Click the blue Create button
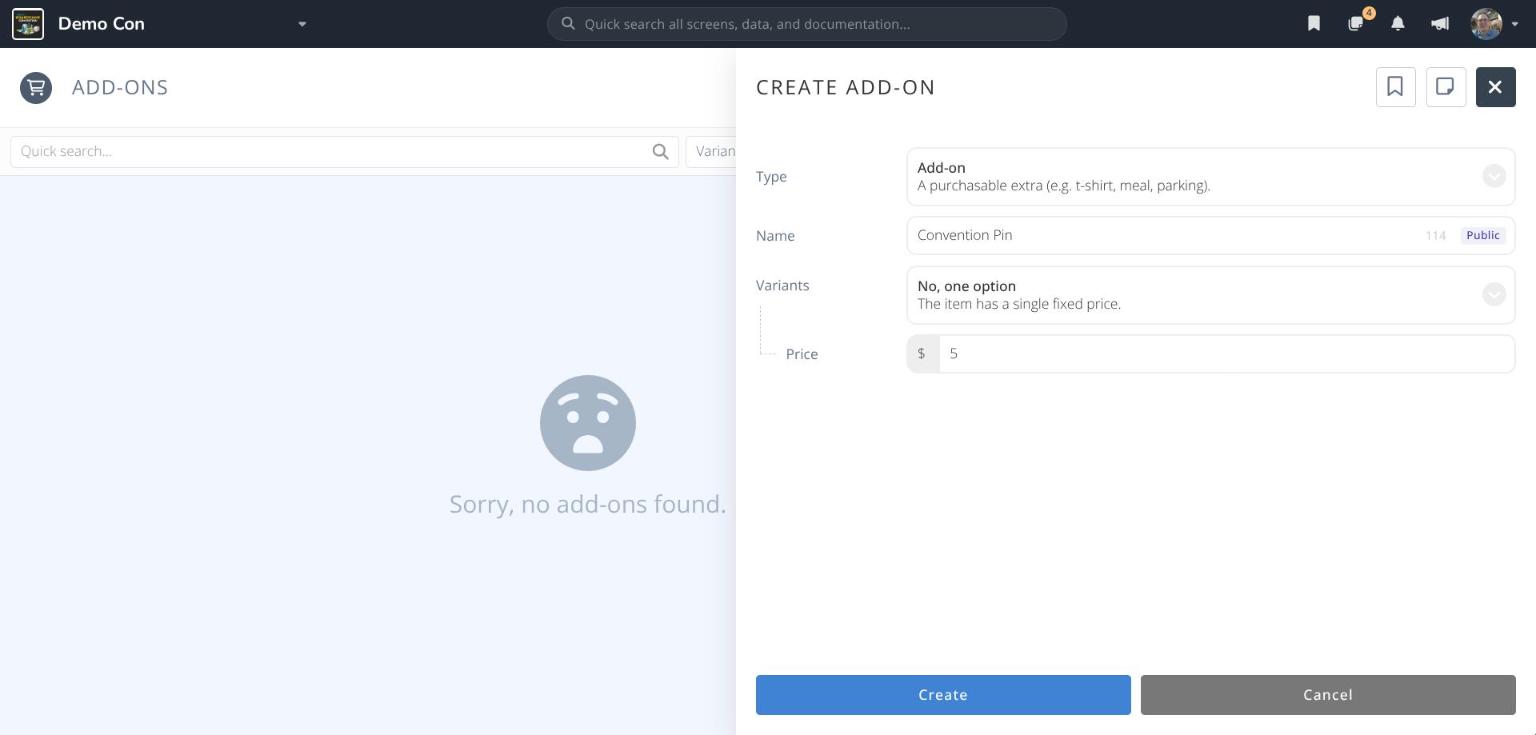Viewport: 1536px width, 735px height. point(943,695)
